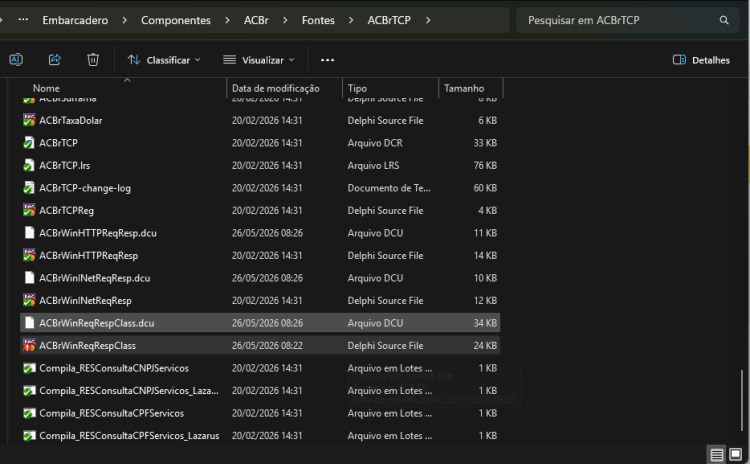Click the Documento de Te... type cell
The height and width of the screenshot is (464, 750).
click(x=389, y=188)
